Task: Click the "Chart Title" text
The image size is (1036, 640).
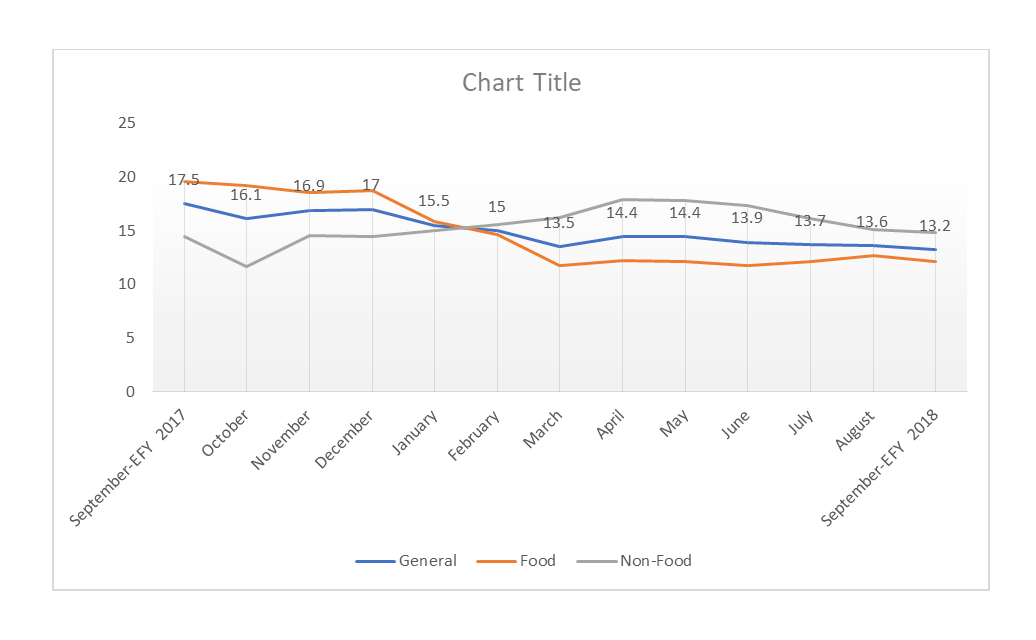Action: click(x=521, y=82)
